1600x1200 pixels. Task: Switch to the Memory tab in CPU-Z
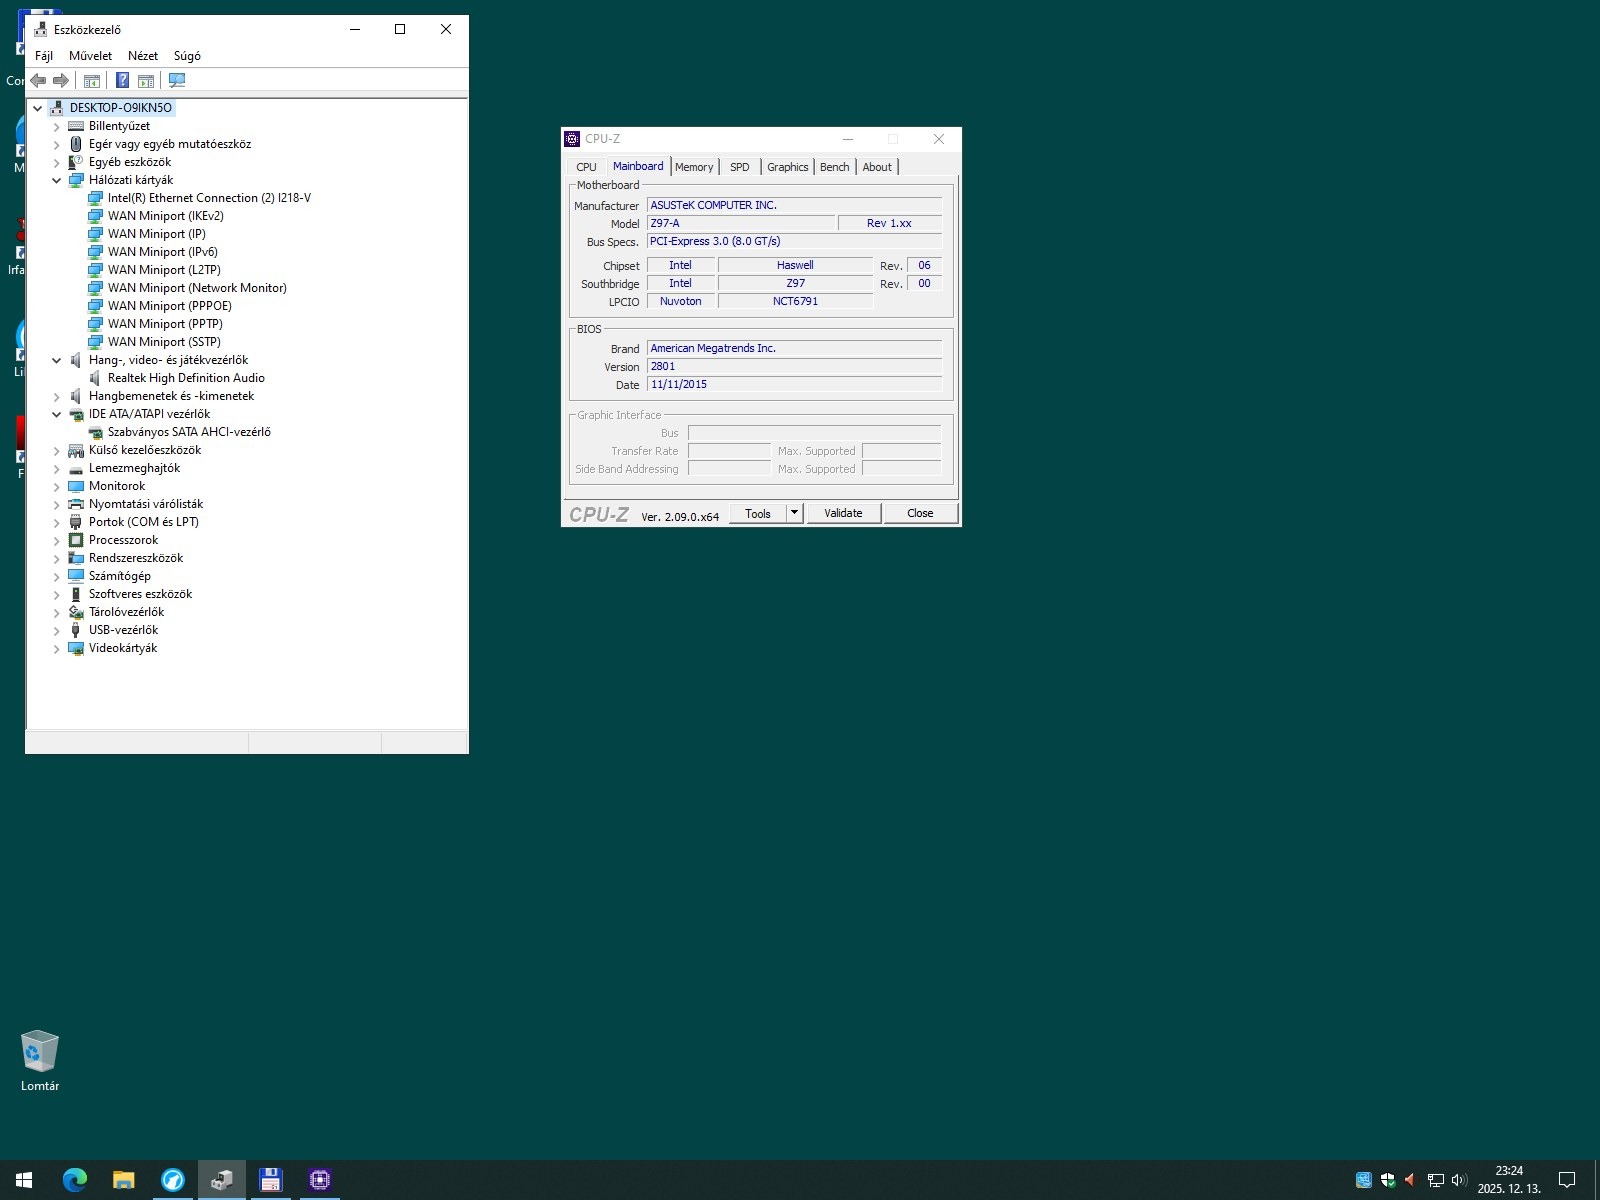tap(694, 167)
